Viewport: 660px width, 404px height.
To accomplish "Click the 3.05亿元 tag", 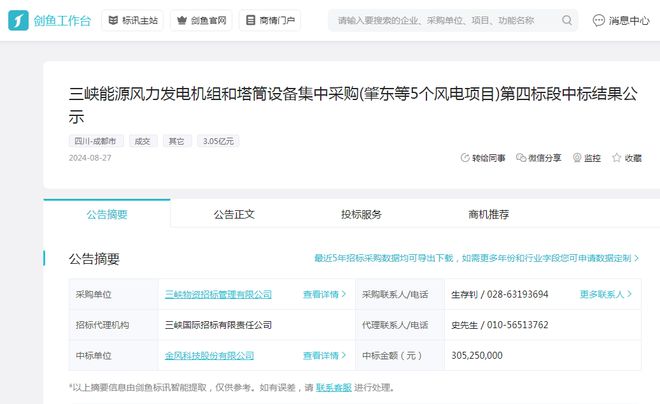I will [x=218, y=141].
